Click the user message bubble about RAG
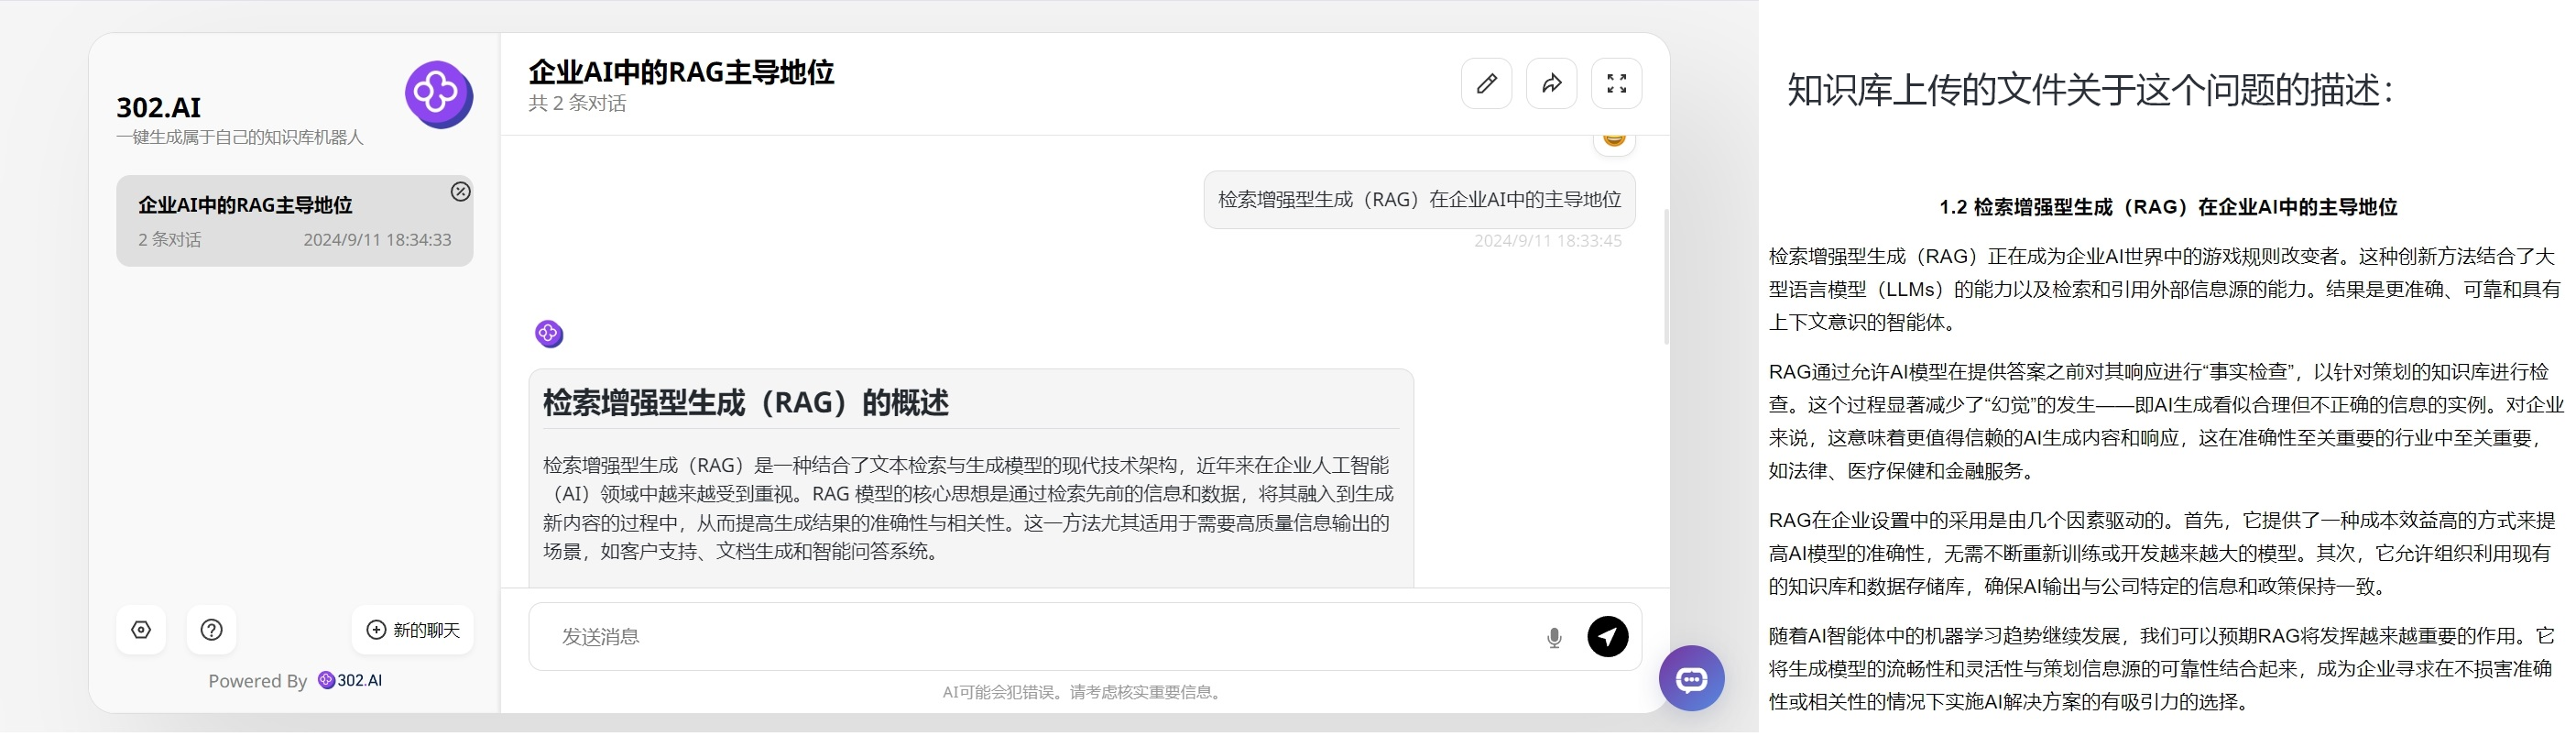The width and height of the screenshot is (2576, 736). [1419, 200]
